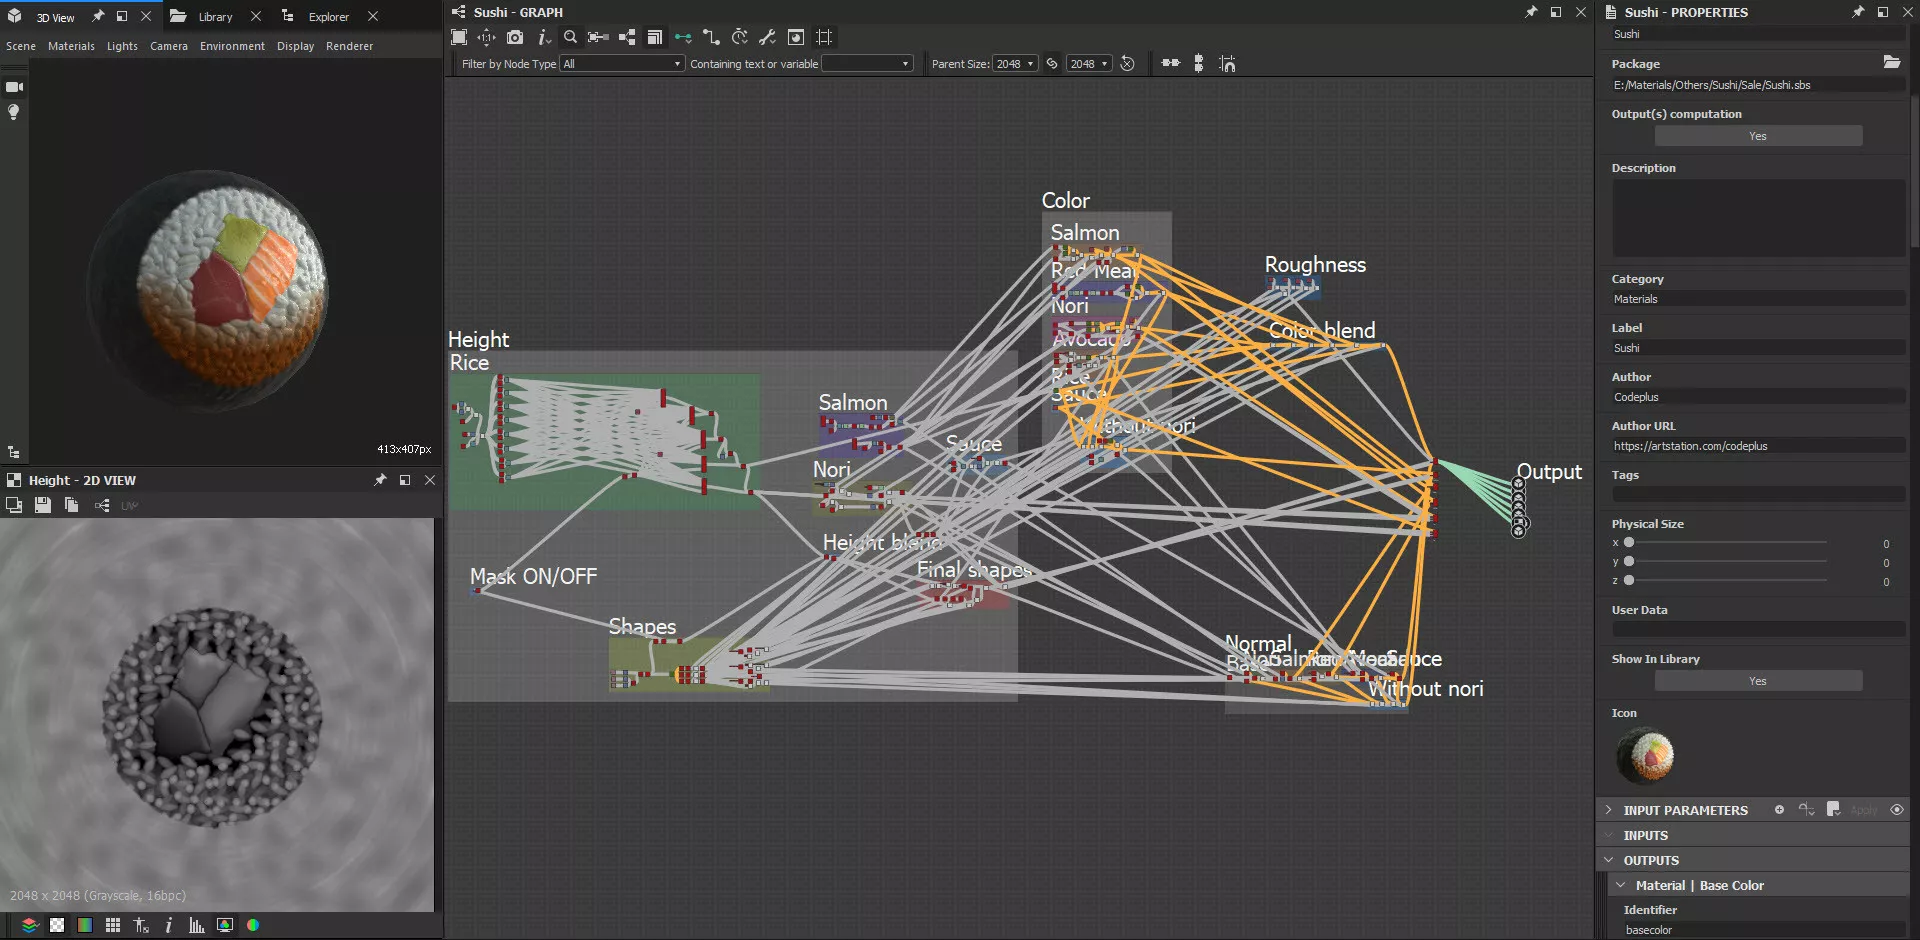The image size is (1920, 940).
Task: Click the add input parameter plus button
Action: [x=1779, y=810]
